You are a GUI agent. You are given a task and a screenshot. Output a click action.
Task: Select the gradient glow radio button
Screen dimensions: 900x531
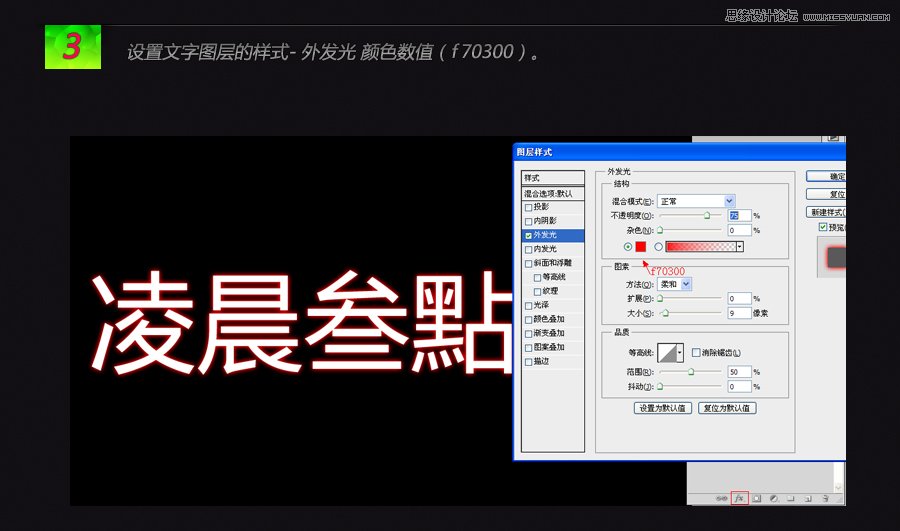(658, 247)
